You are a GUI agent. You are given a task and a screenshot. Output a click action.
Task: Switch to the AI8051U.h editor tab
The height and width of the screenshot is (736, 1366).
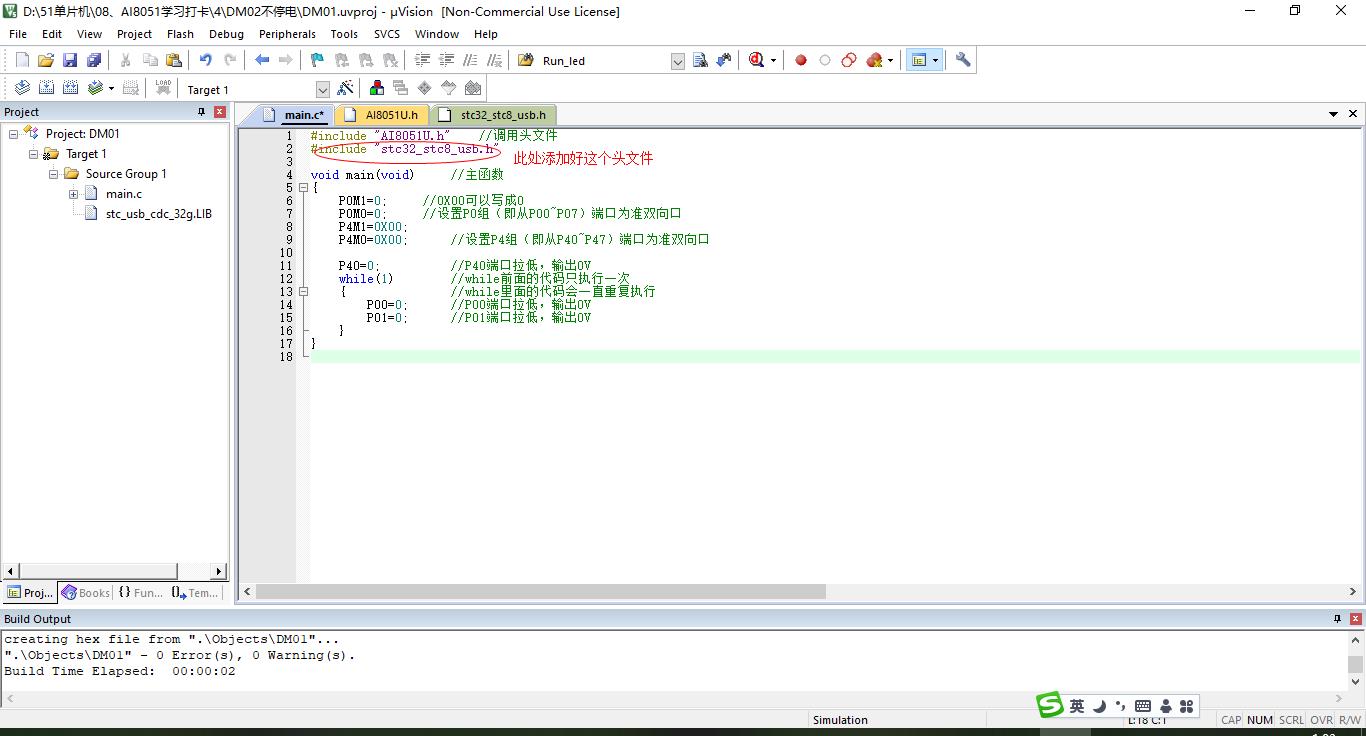[x=390, y=115]
